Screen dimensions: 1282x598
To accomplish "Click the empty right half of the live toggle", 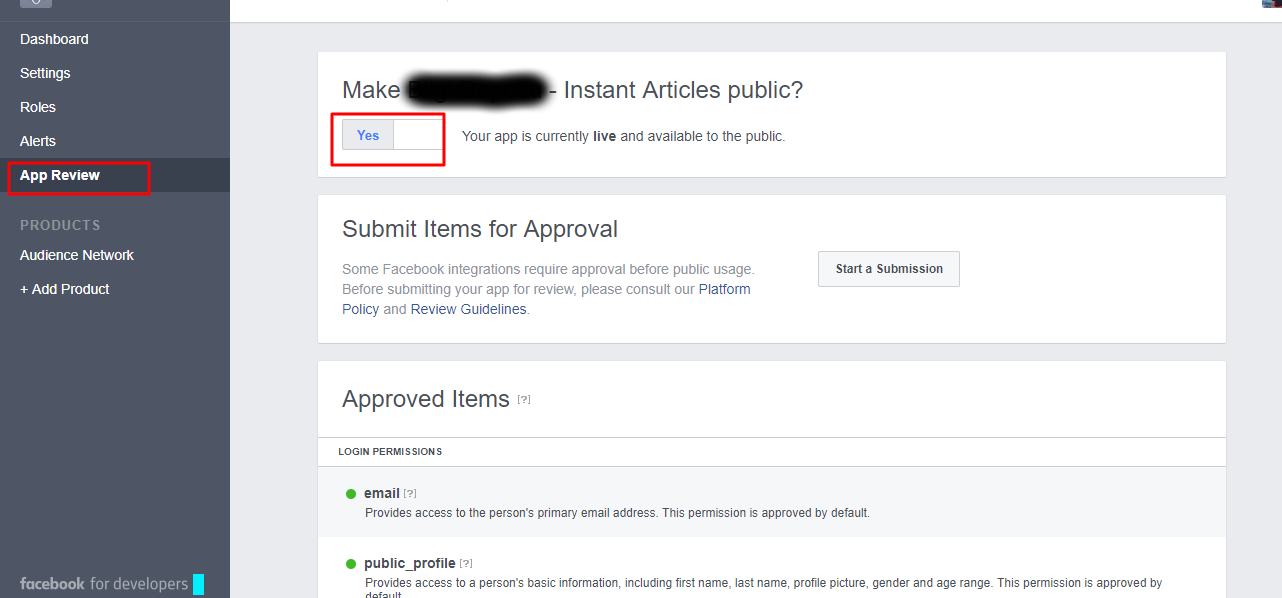I will [x=418, y=135].
